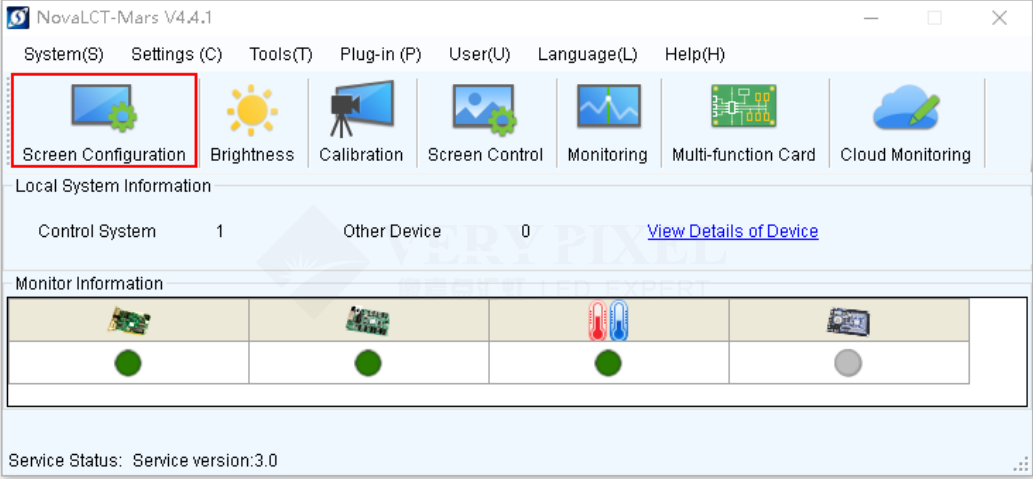Open the User(U) menu
Screen dimensions: 1033x479
(x=480, y=55)
